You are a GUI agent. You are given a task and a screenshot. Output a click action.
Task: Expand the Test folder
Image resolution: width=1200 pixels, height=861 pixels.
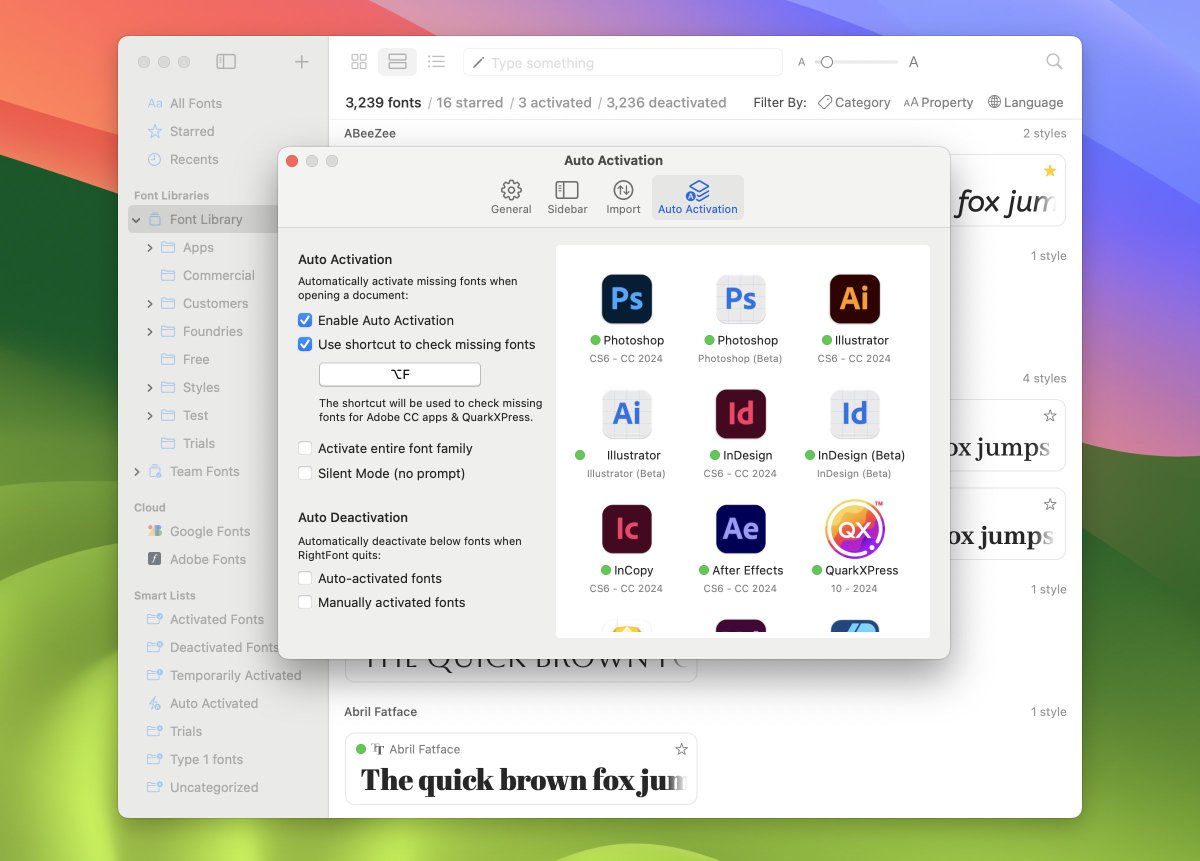click(150, 415)
